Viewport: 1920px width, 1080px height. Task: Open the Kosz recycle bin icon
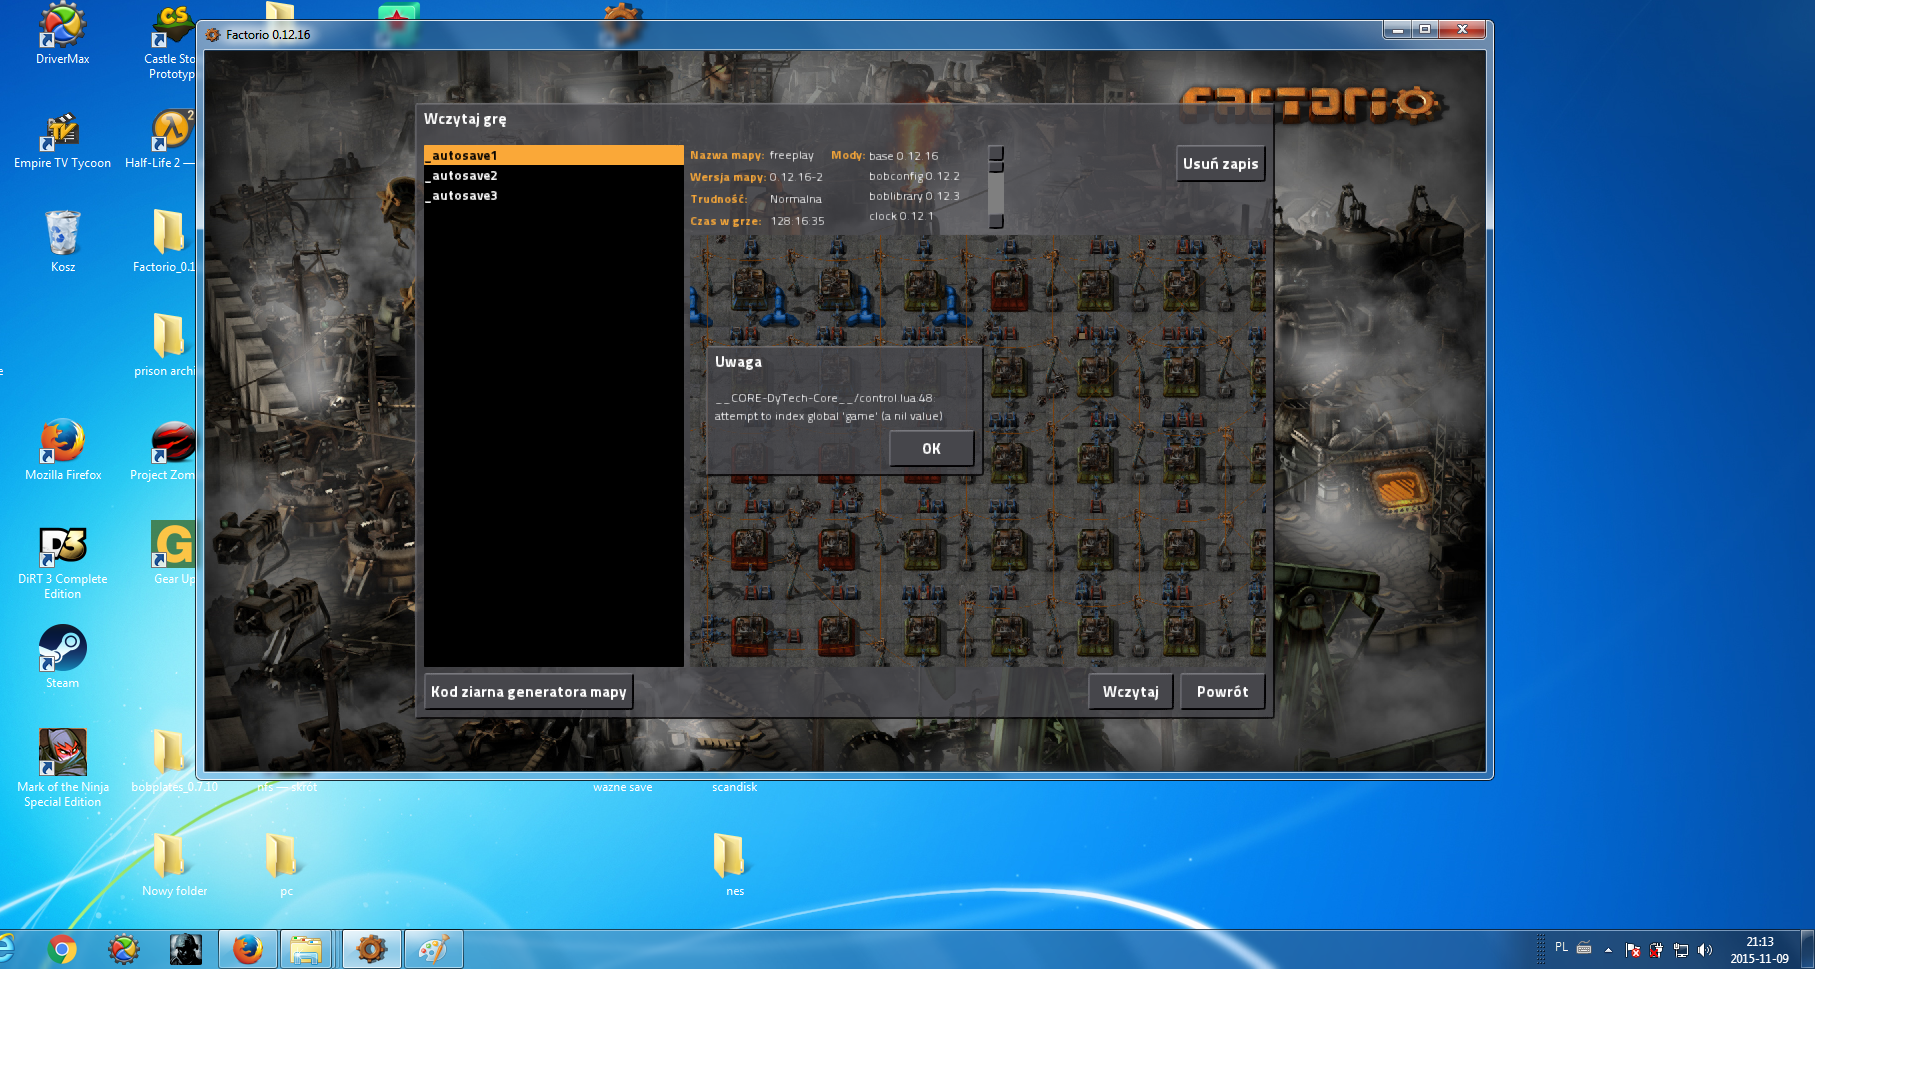point(62,241)
